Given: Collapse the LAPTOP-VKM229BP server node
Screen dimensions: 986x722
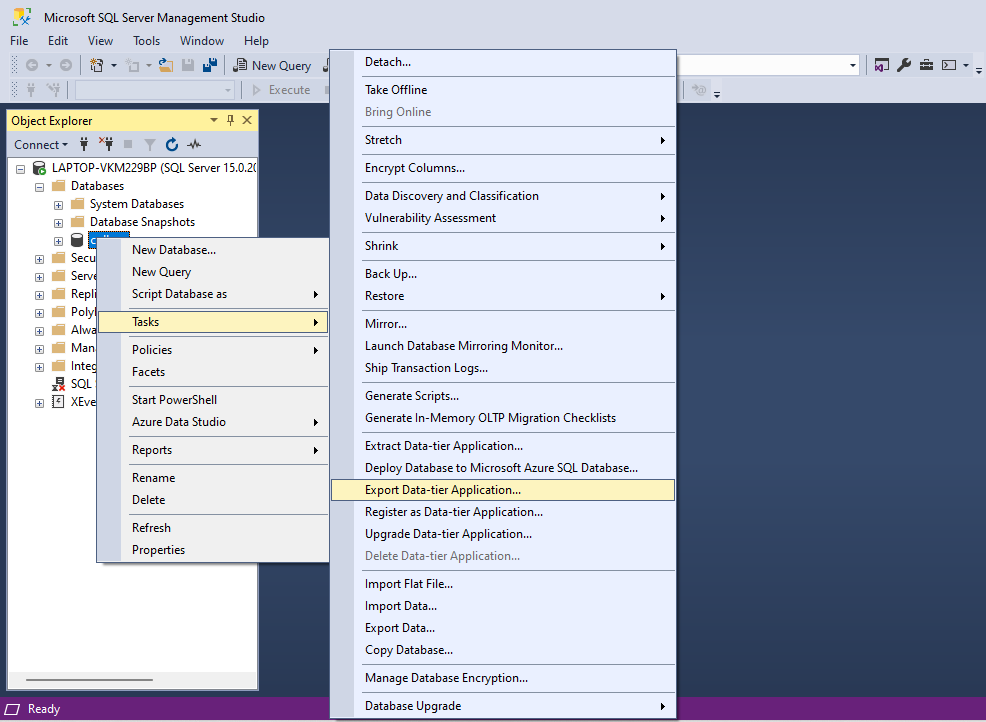Looking at the screenshot, I should tap(21, 169).
